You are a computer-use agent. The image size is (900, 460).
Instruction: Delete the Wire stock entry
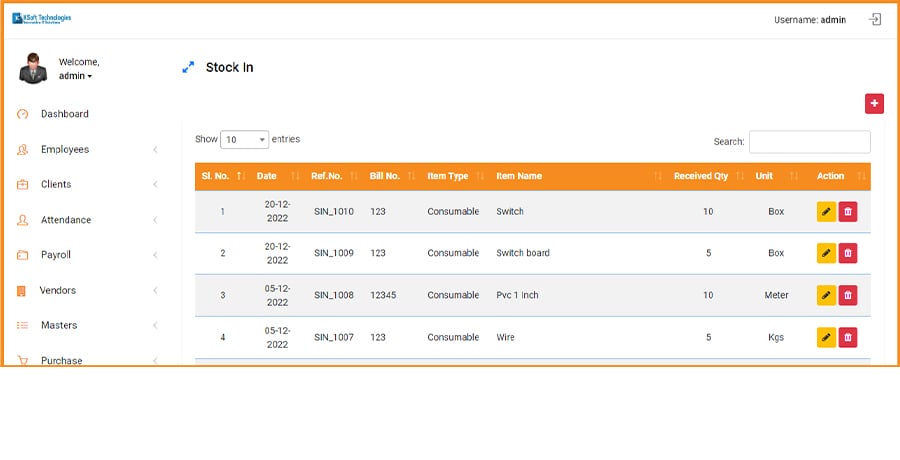pos(848,337)
